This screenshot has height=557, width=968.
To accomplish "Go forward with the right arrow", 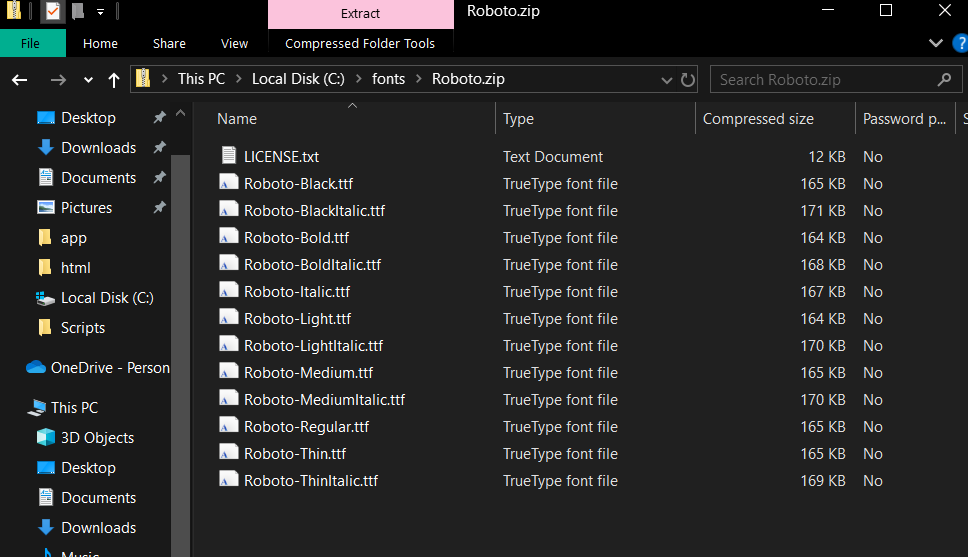I will (58, 80).
